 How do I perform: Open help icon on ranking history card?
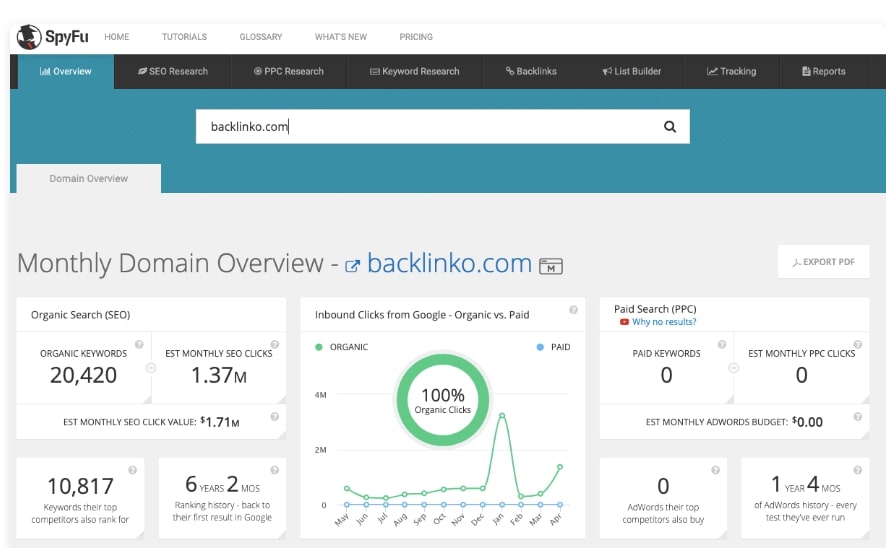tap(275, 470)
